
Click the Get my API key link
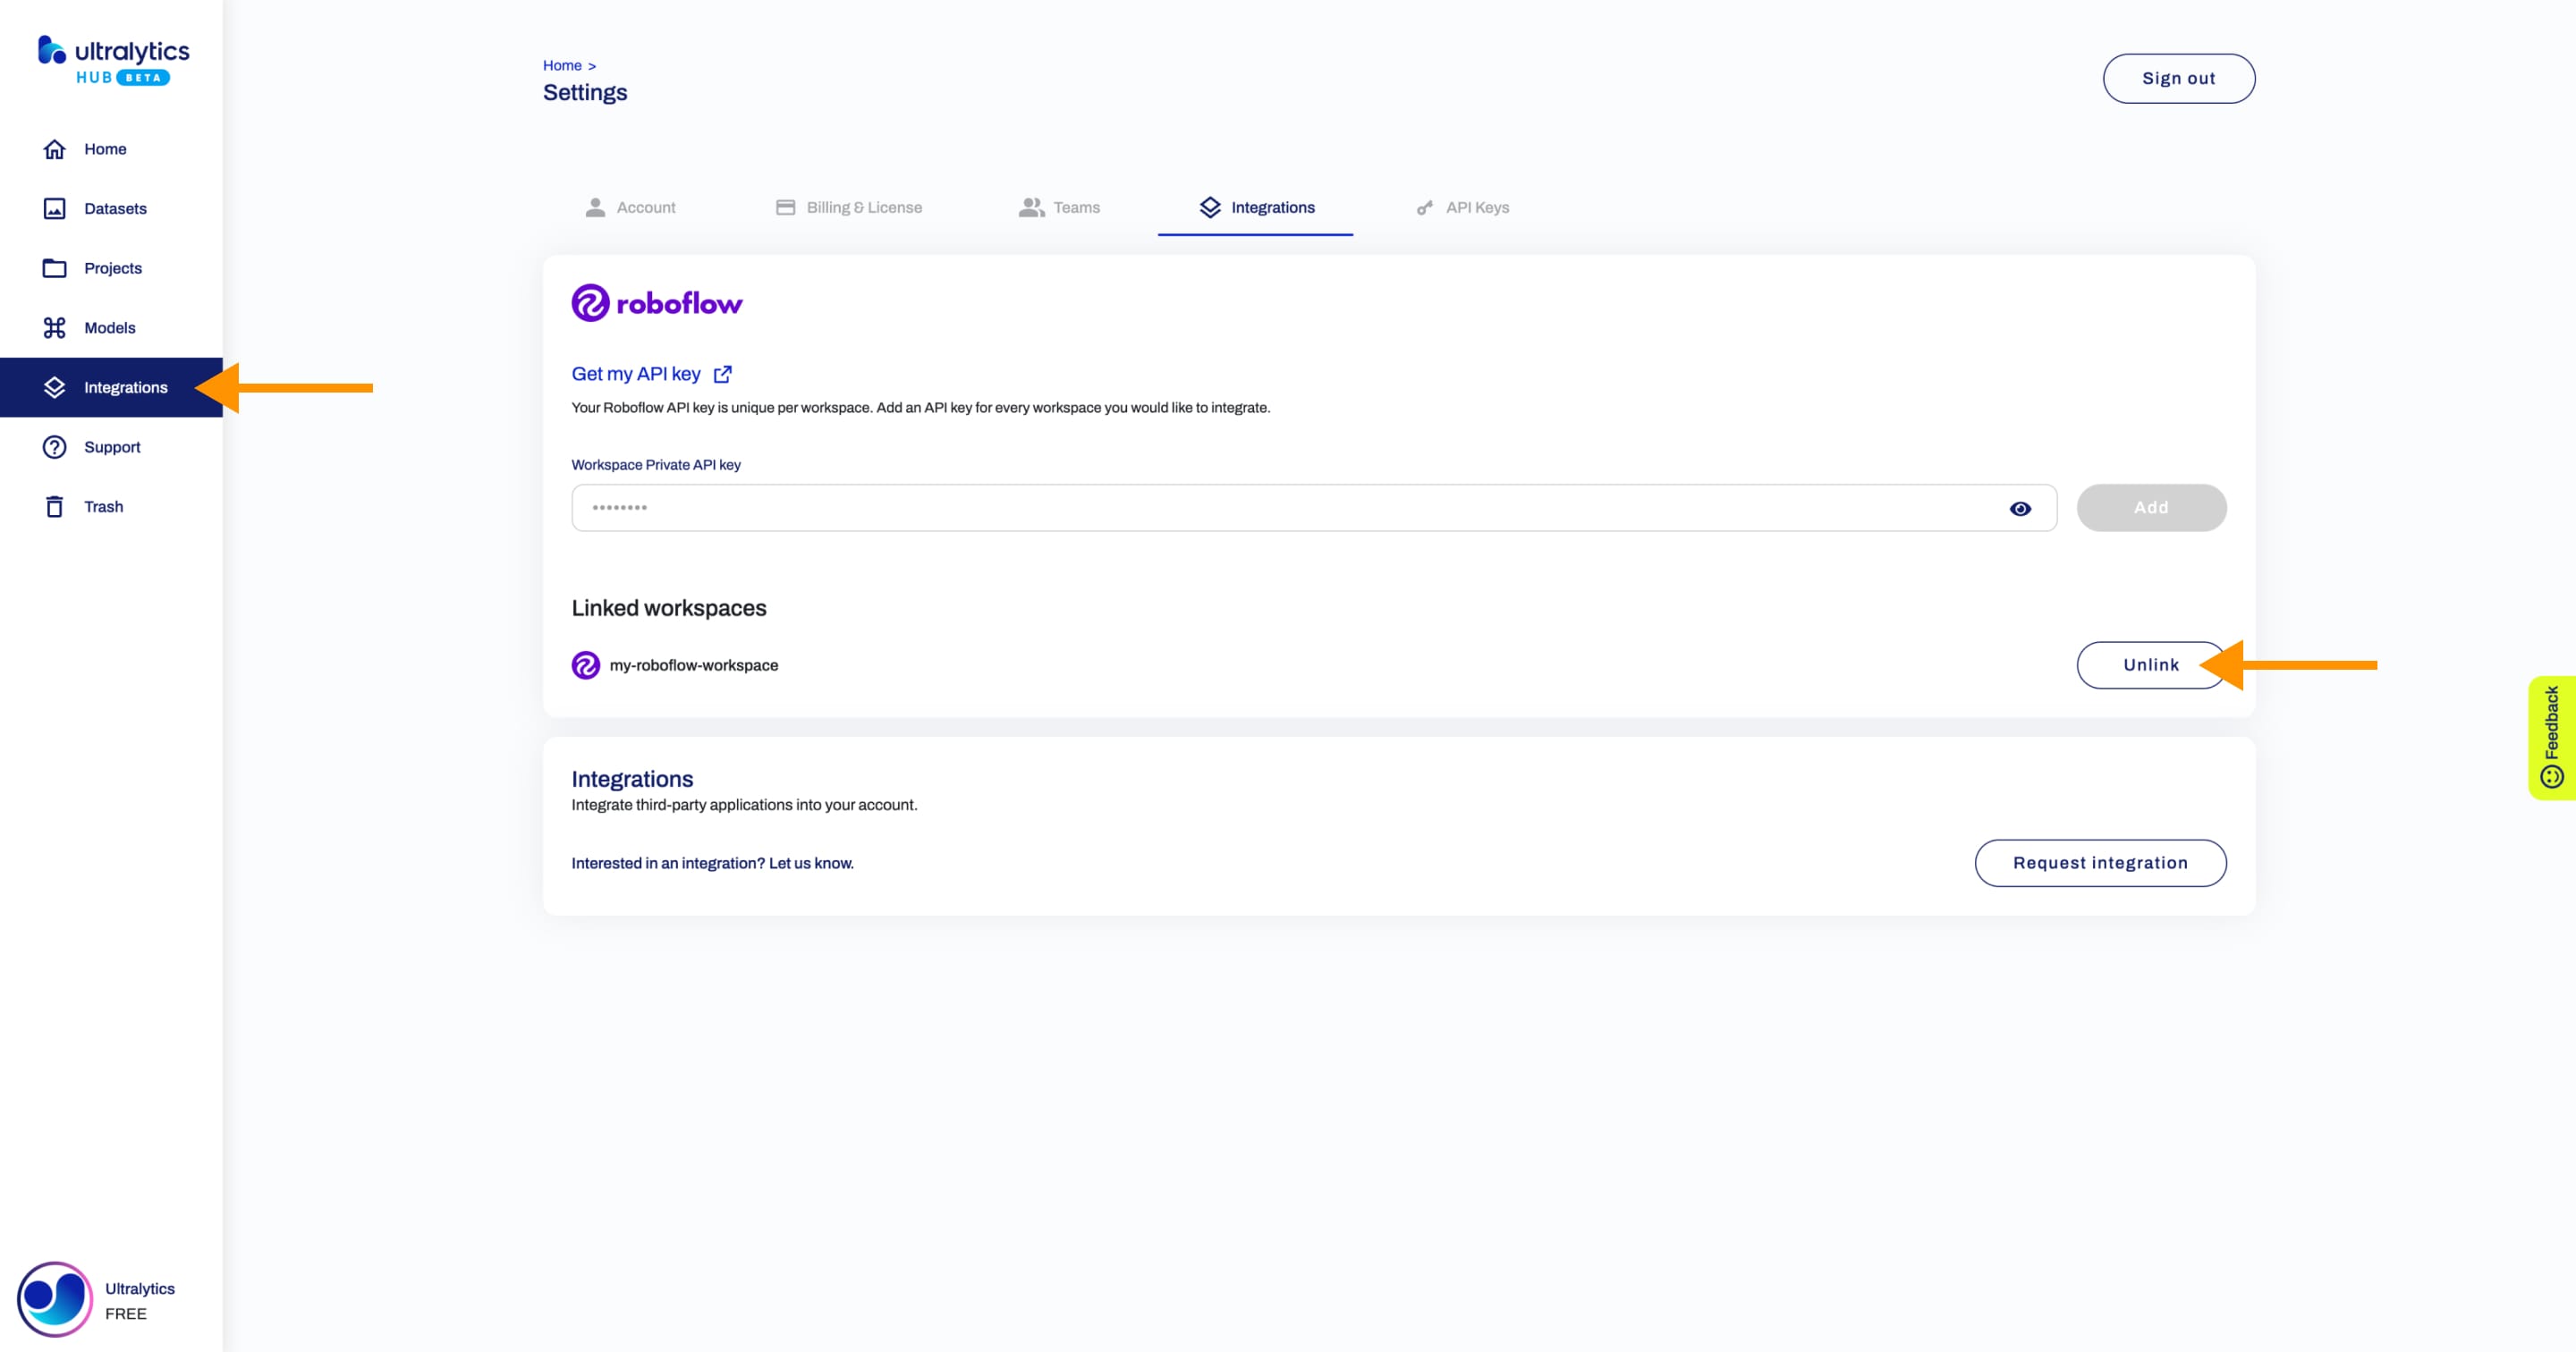637,373
